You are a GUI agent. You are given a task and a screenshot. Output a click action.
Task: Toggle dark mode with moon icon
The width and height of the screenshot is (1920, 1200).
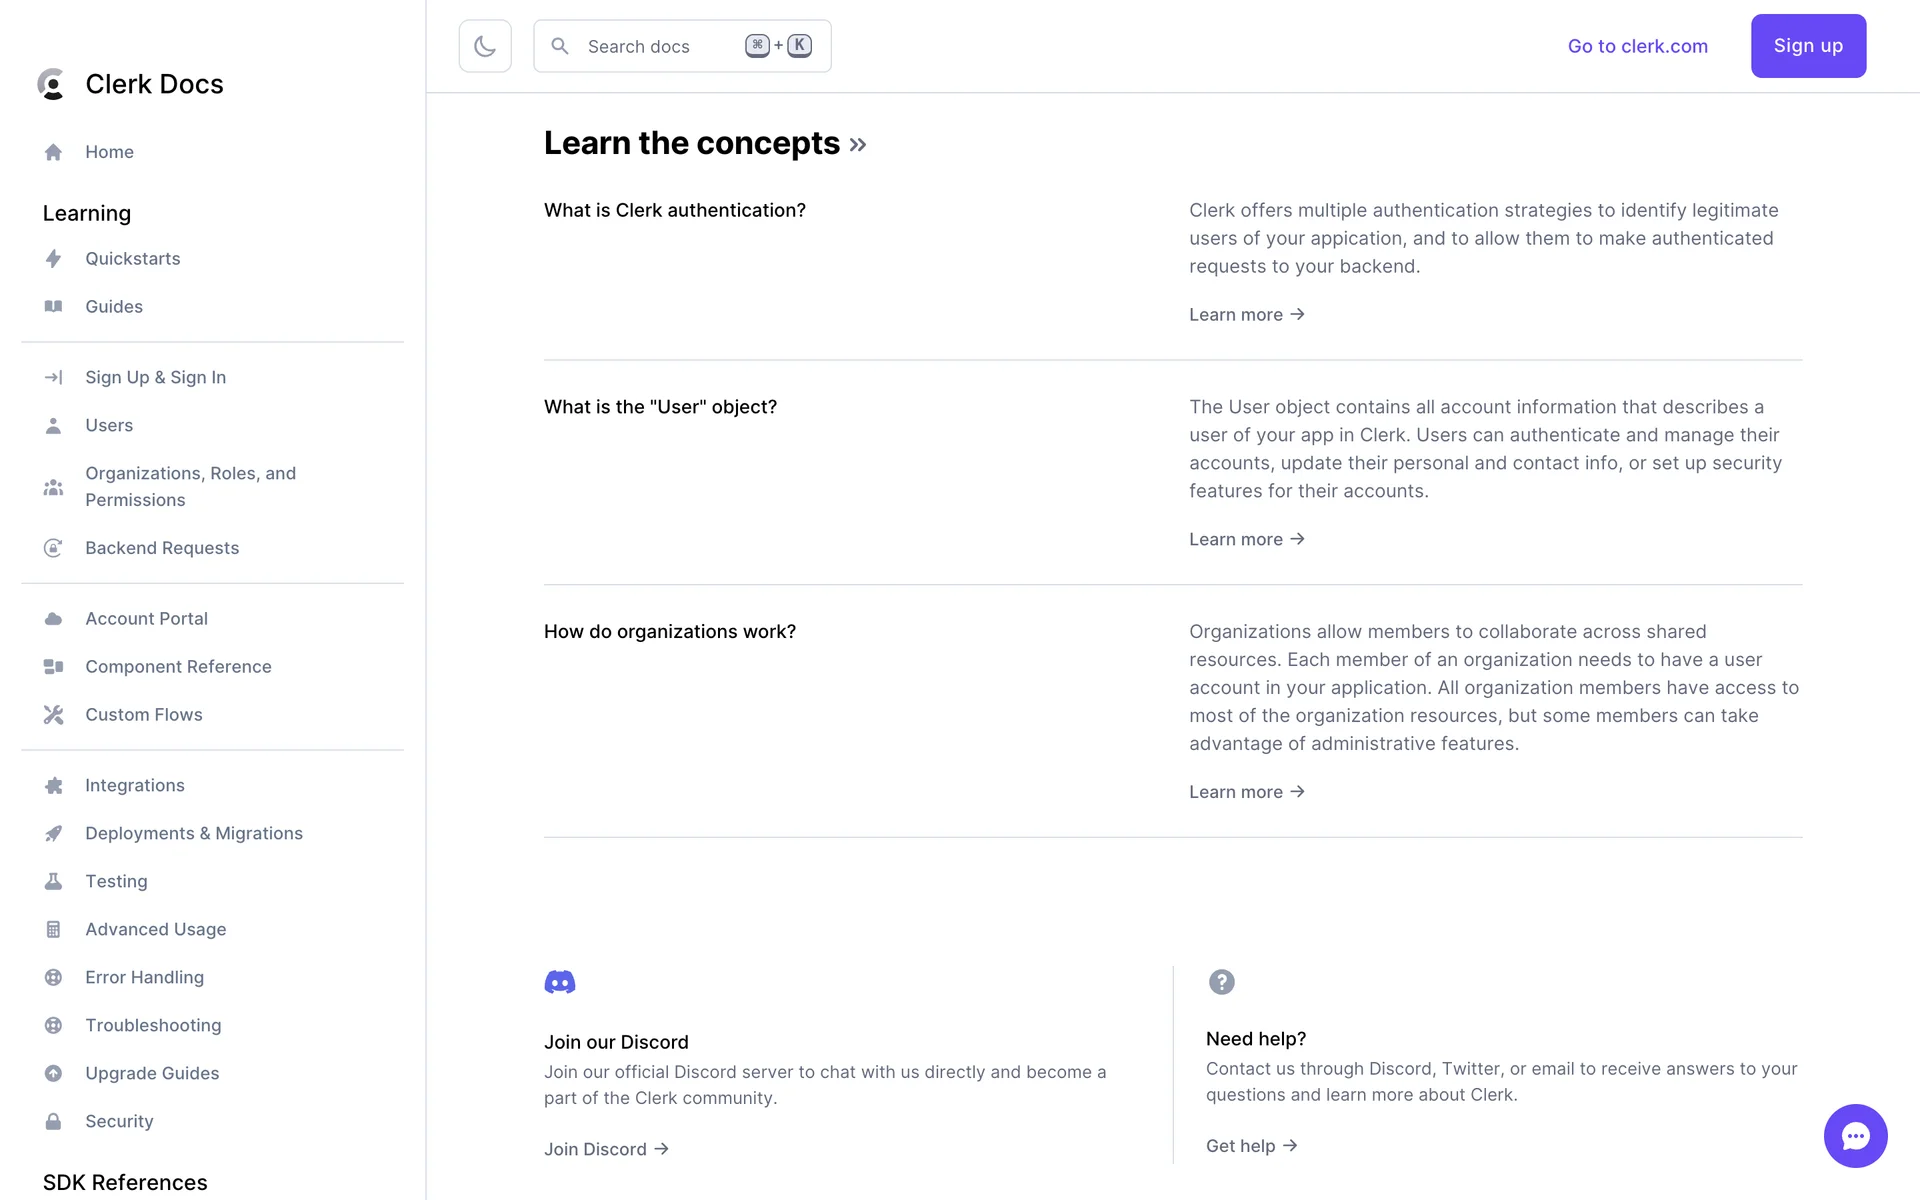485,46
